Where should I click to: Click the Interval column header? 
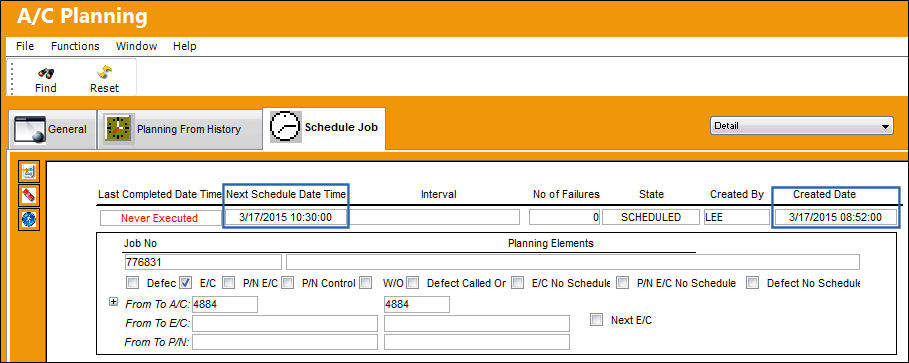click(x=439, y=194)
